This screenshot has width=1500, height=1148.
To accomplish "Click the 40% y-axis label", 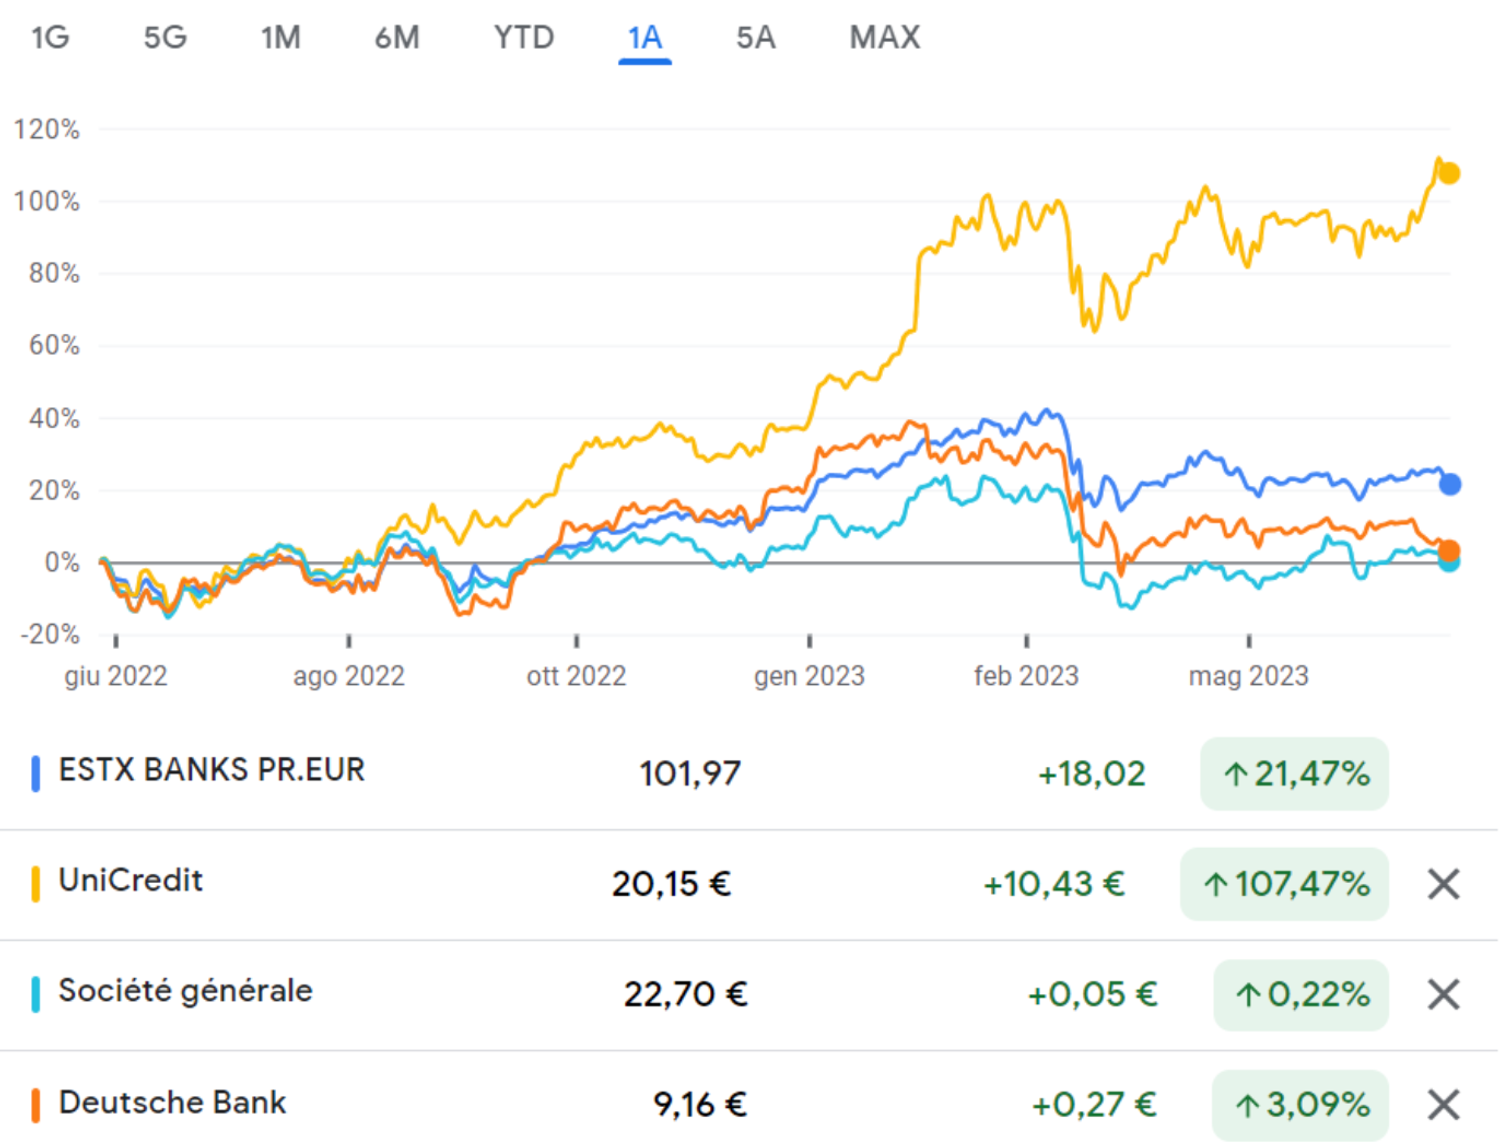I will pyautogui.click(x=54, y=418).
